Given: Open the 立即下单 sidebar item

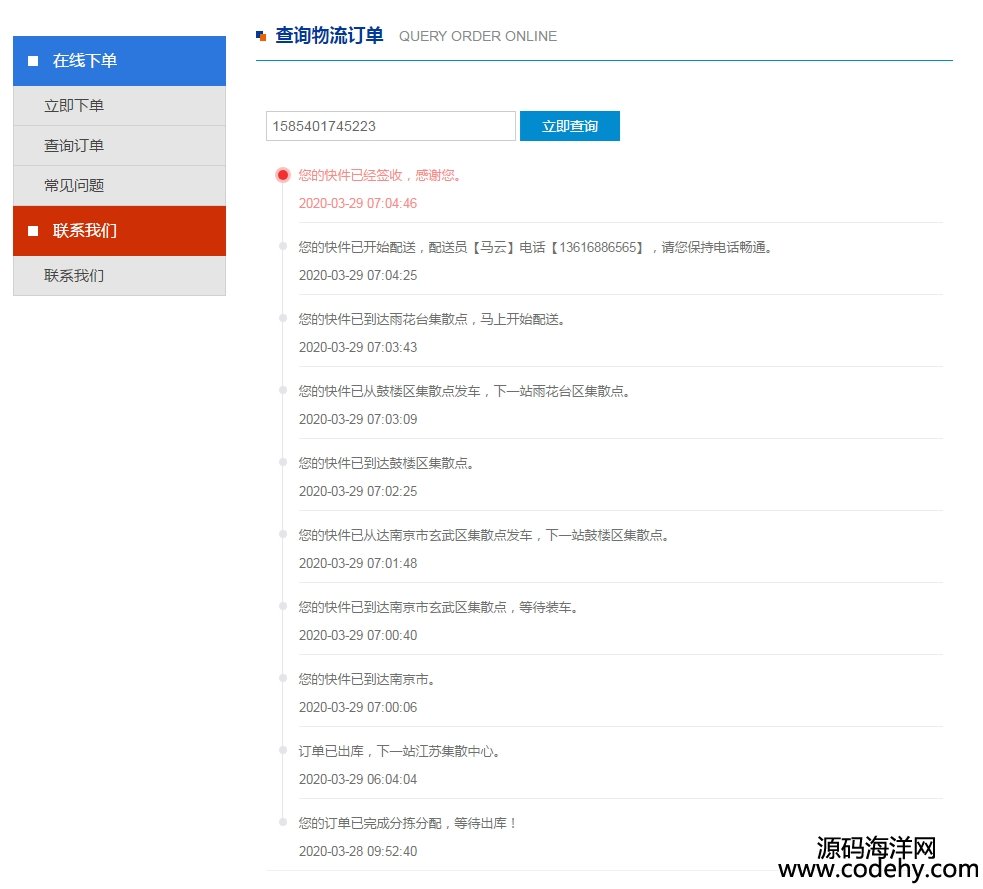Looking at the screenshot, I should click(74, 106).
